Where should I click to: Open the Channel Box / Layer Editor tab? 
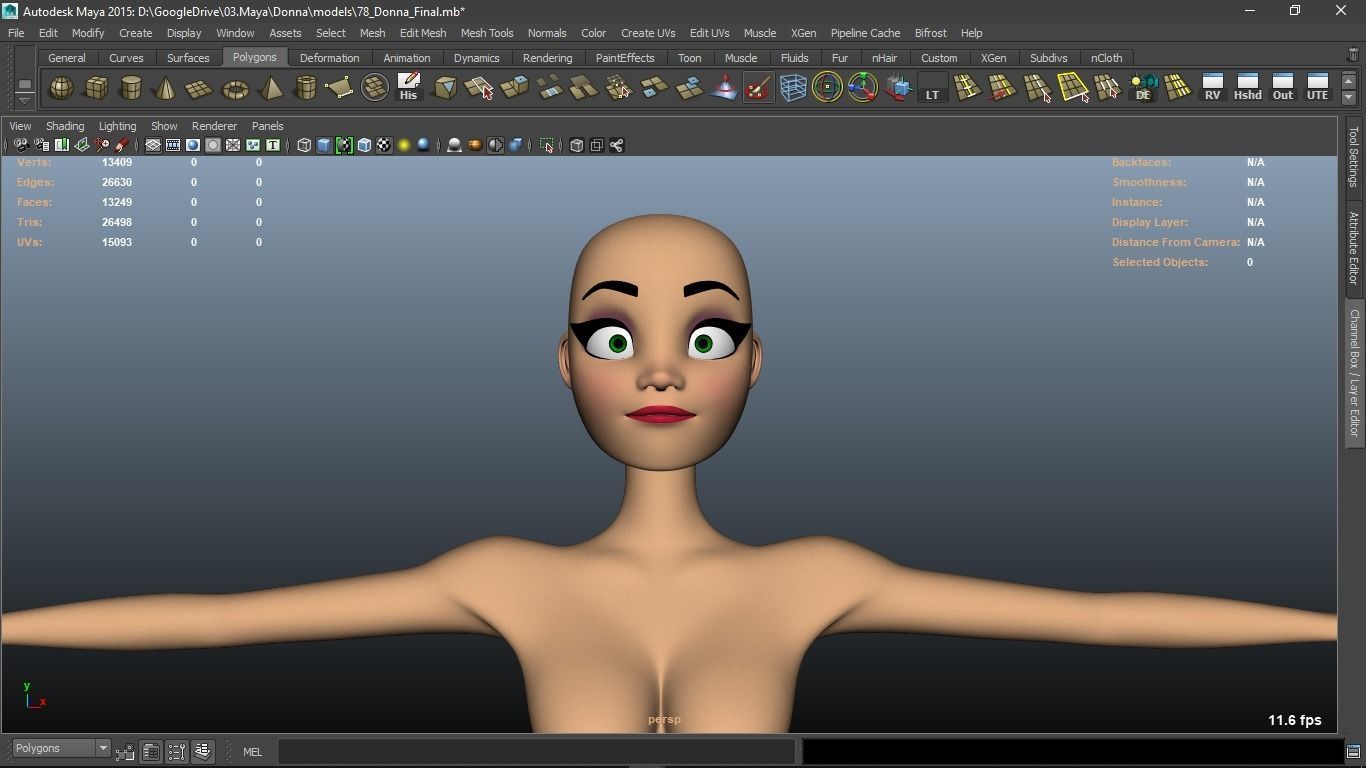pos(1354,373)
